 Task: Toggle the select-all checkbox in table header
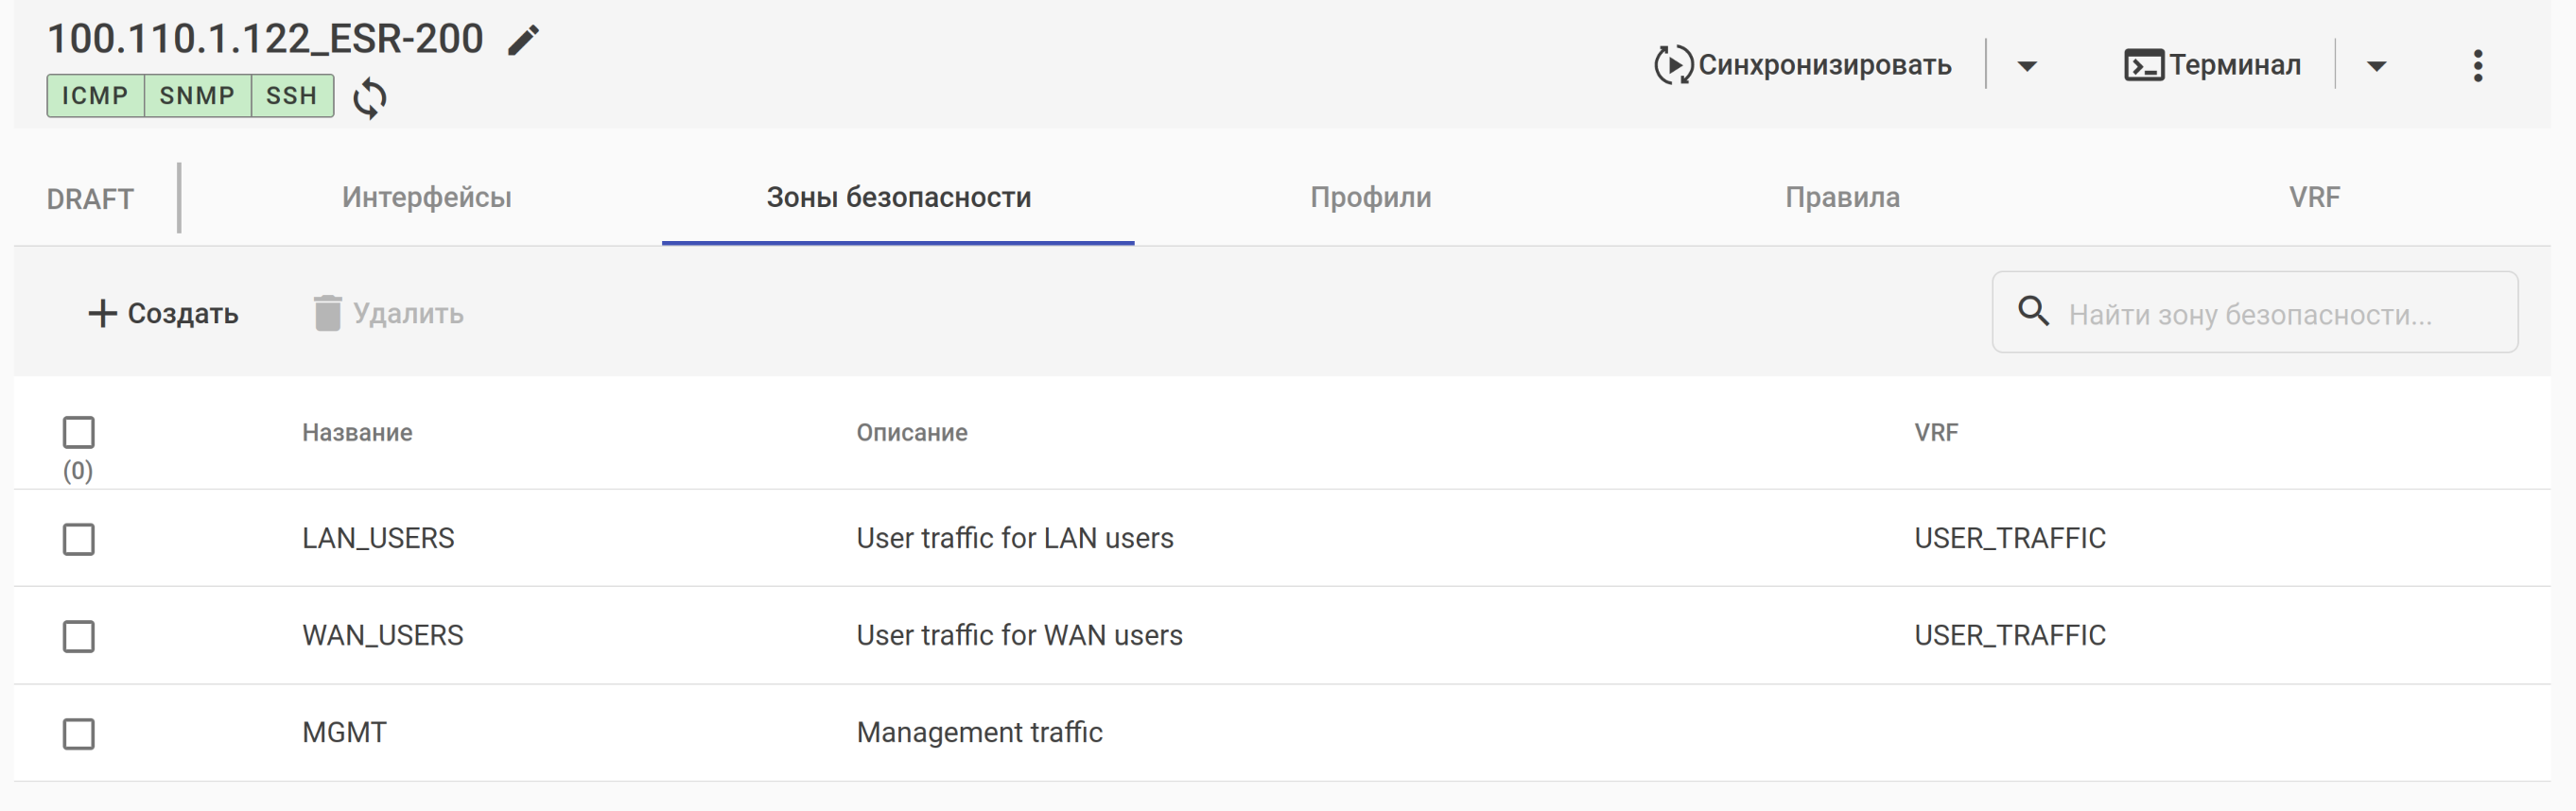[x=79, y=433]
